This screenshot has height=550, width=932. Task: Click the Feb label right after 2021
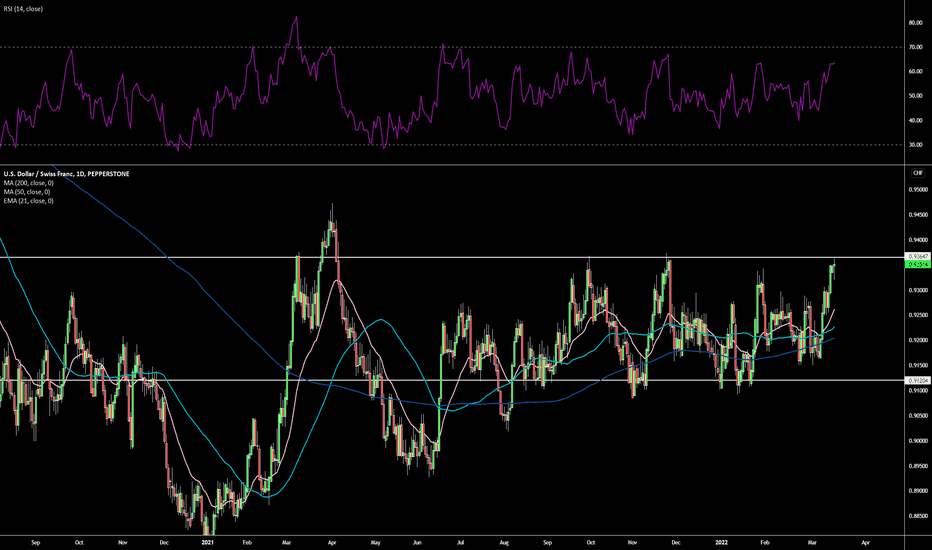click(247, 542)
